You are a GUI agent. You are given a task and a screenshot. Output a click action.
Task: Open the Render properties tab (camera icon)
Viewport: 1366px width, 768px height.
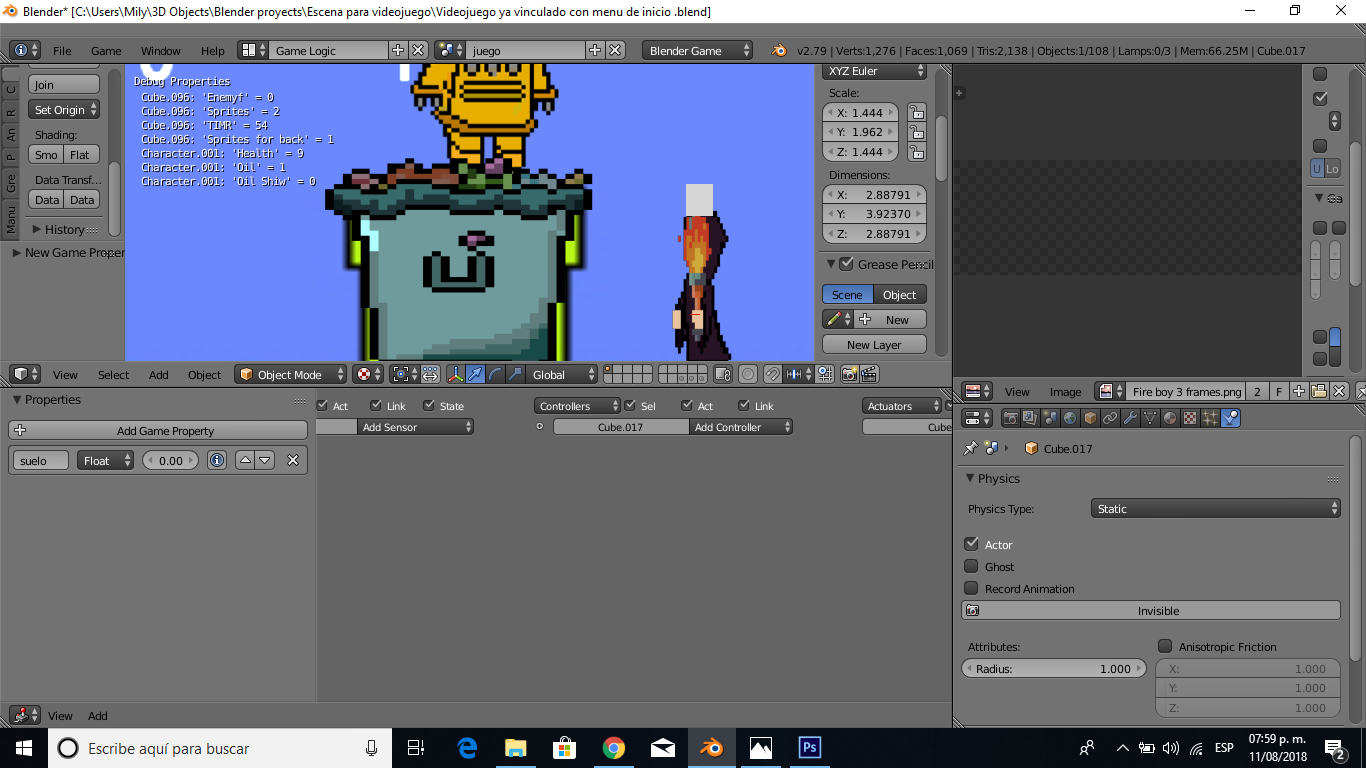point(1011,418)
